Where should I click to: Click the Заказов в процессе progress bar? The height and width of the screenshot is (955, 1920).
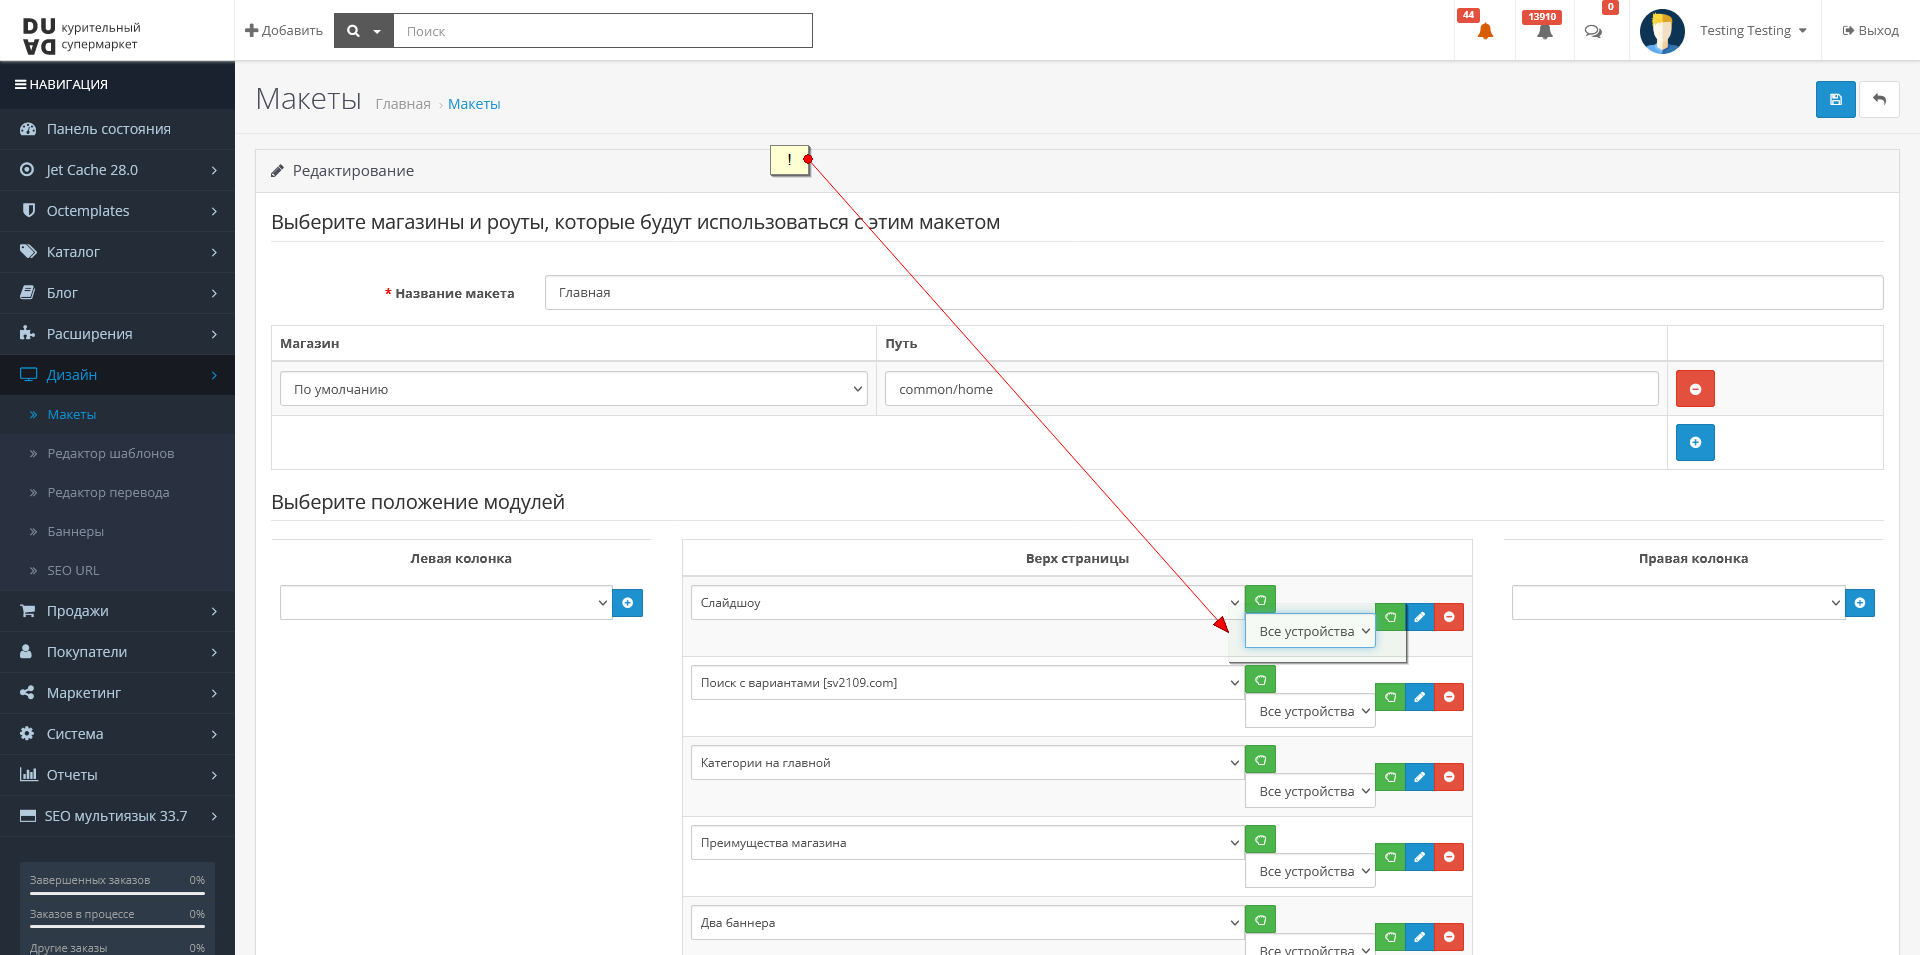[x=117, y=927]
